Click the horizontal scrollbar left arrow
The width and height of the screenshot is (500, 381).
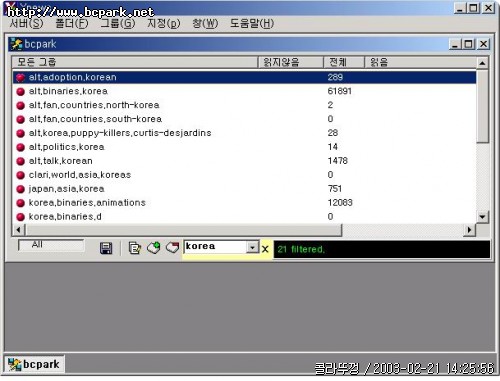[x=18, y=230]
